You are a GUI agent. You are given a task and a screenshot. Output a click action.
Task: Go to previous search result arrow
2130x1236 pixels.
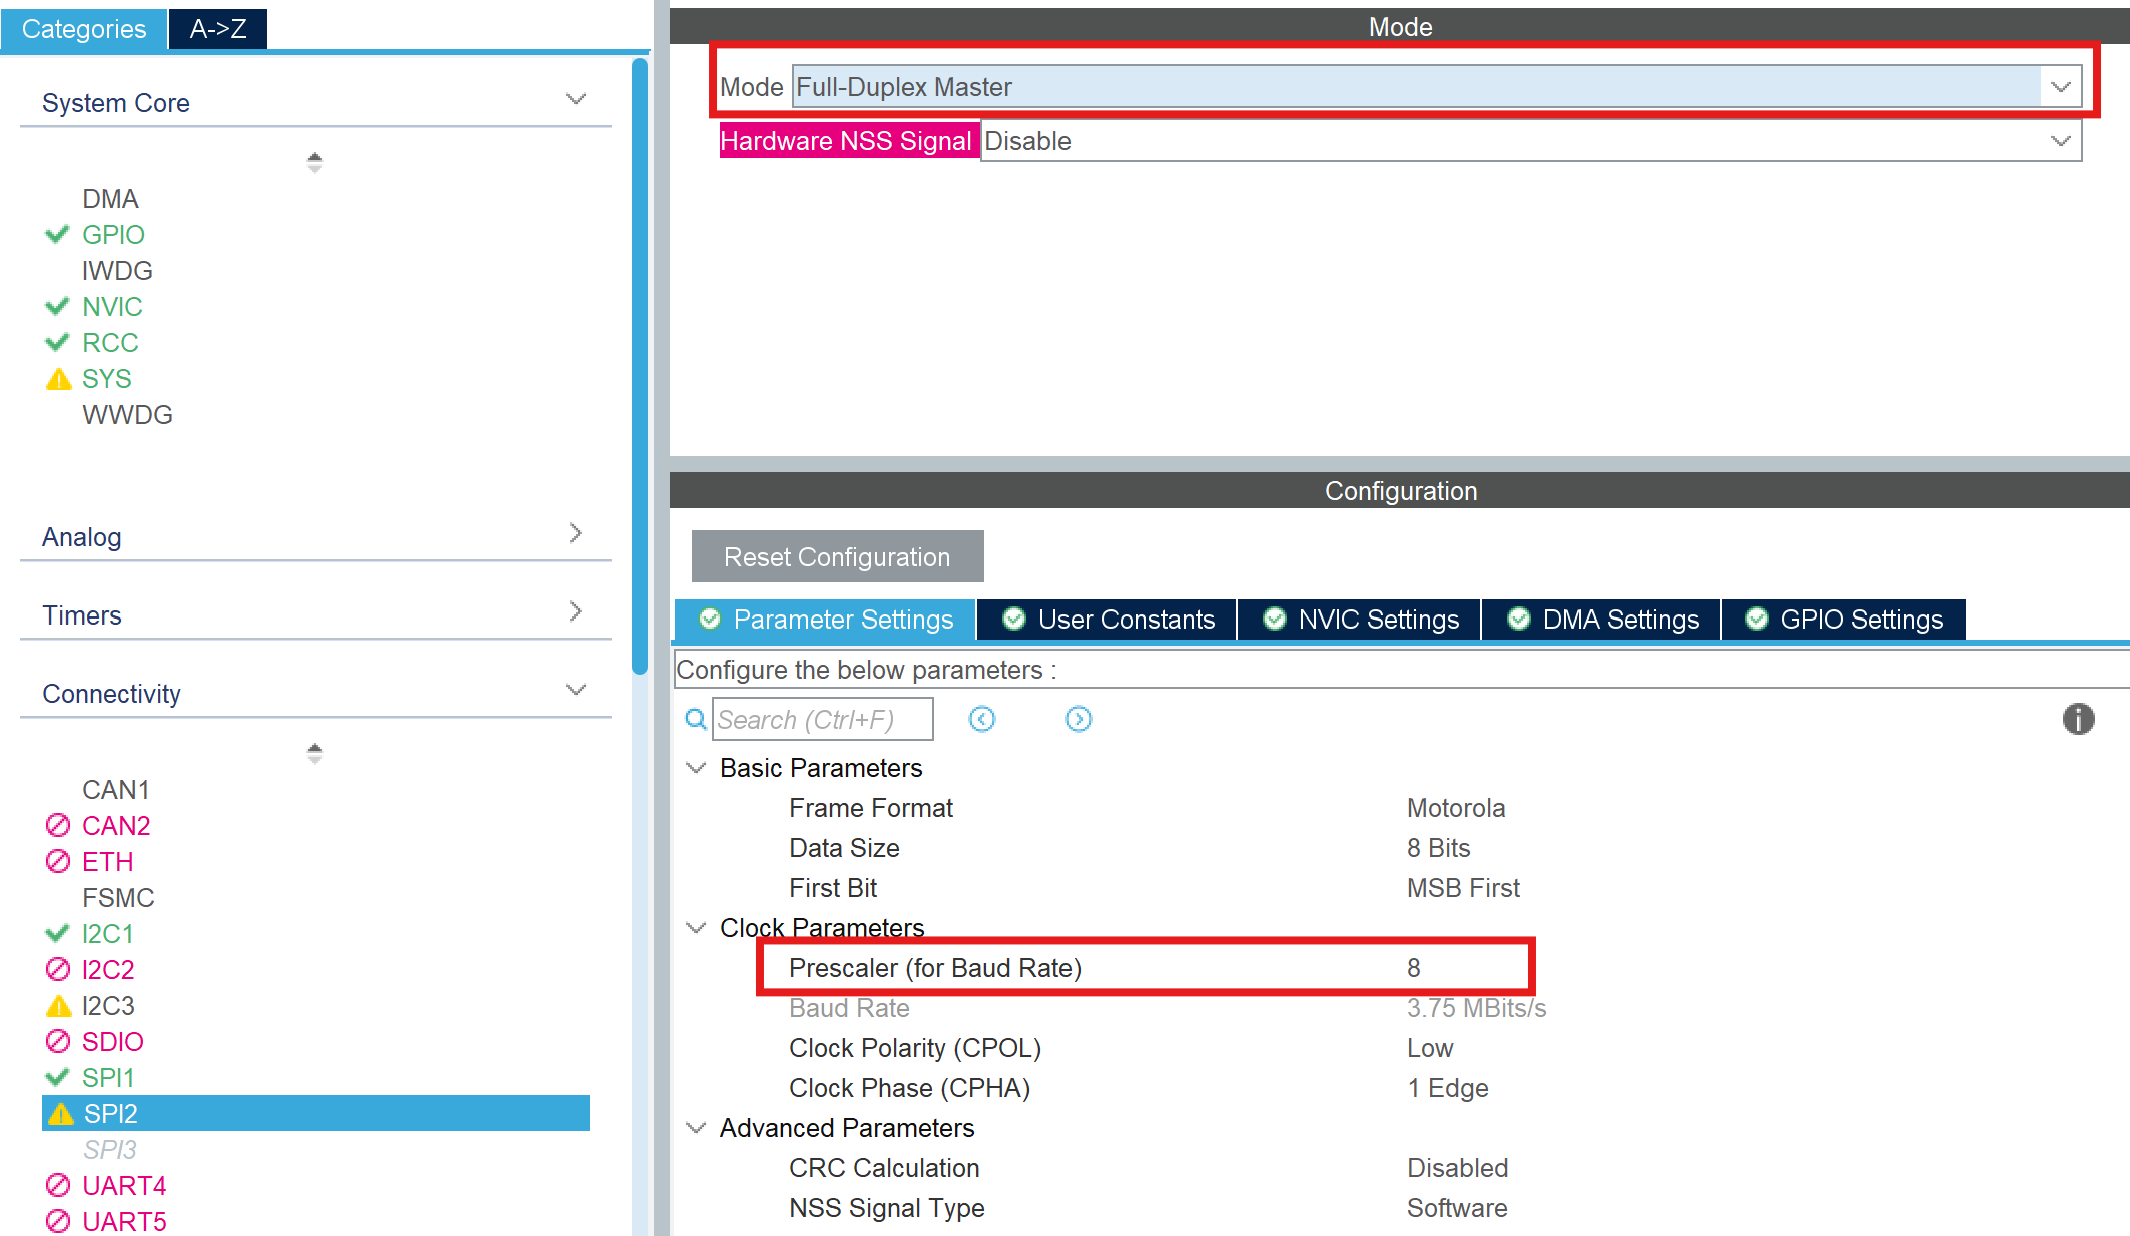(982, 719)
